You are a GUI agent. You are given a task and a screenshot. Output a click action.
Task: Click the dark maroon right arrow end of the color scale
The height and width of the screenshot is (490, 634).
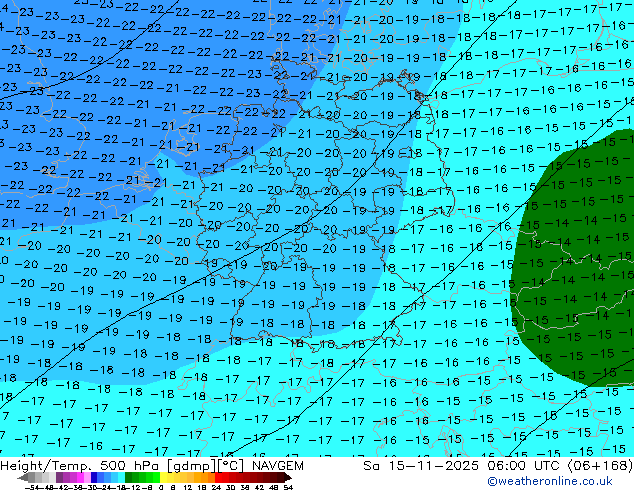pos(288,477)
